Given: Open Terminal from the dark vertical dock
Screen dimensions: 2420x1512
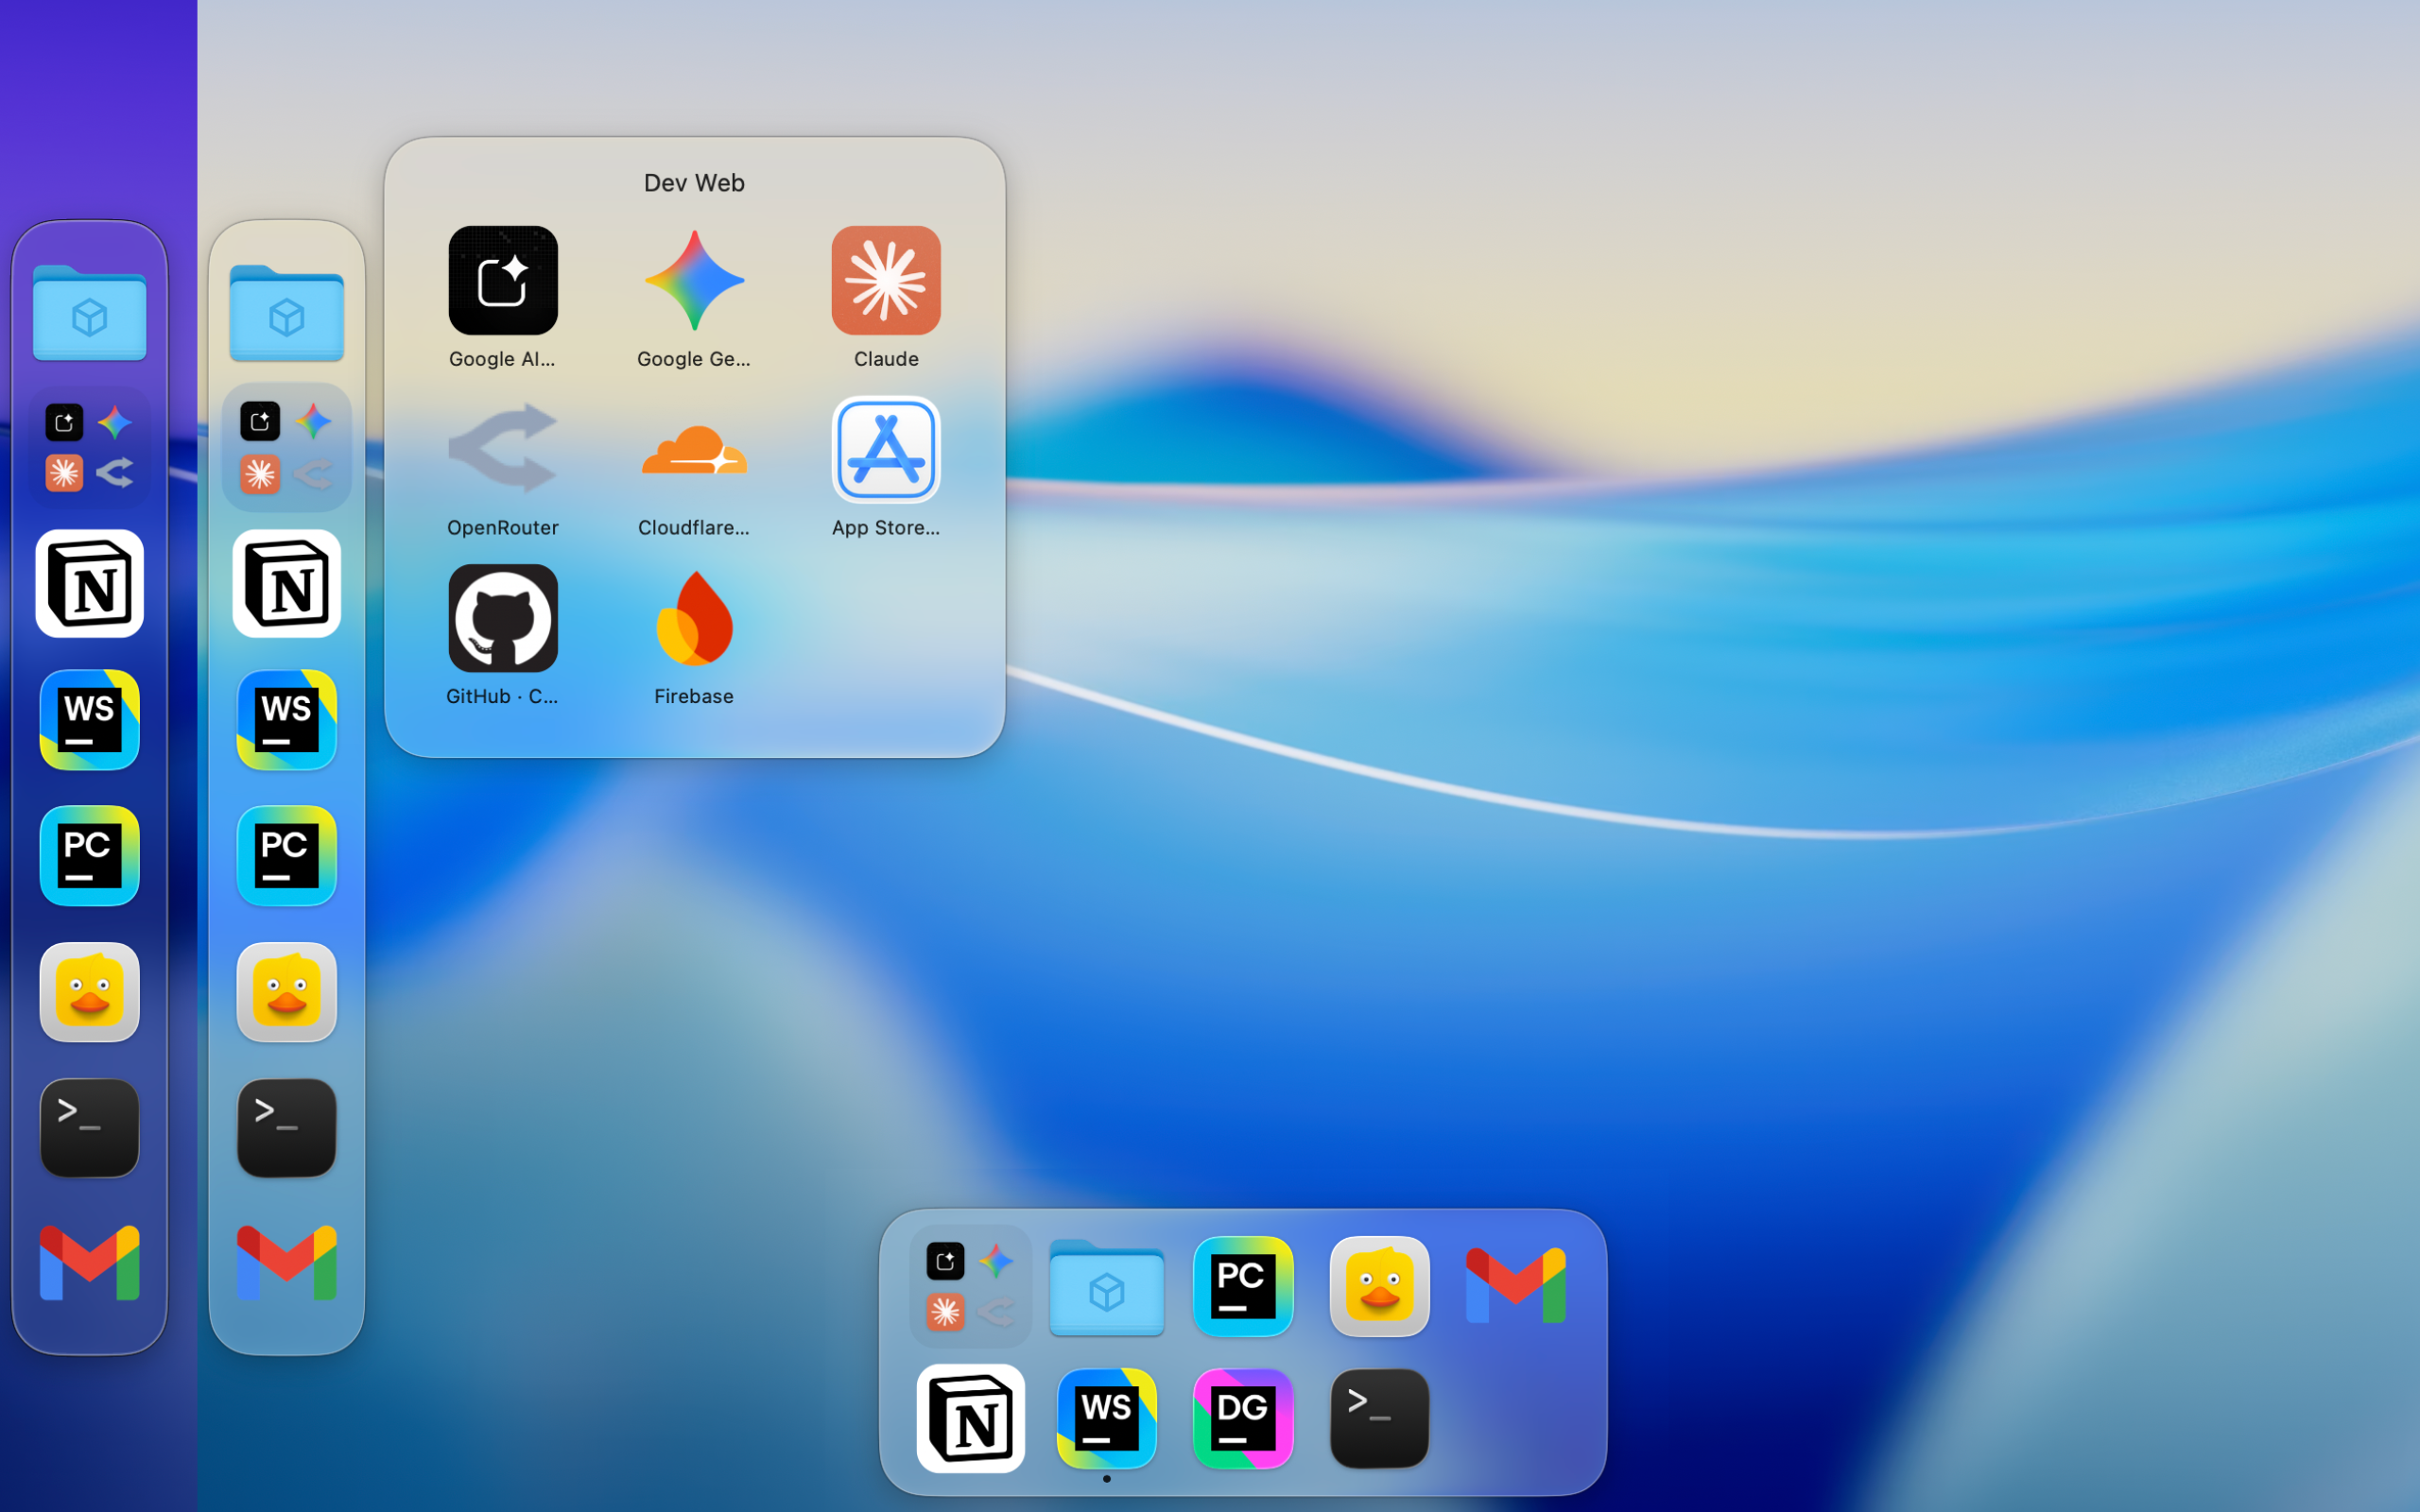Looking at the screenshot, I should (x=90, y=1128).
